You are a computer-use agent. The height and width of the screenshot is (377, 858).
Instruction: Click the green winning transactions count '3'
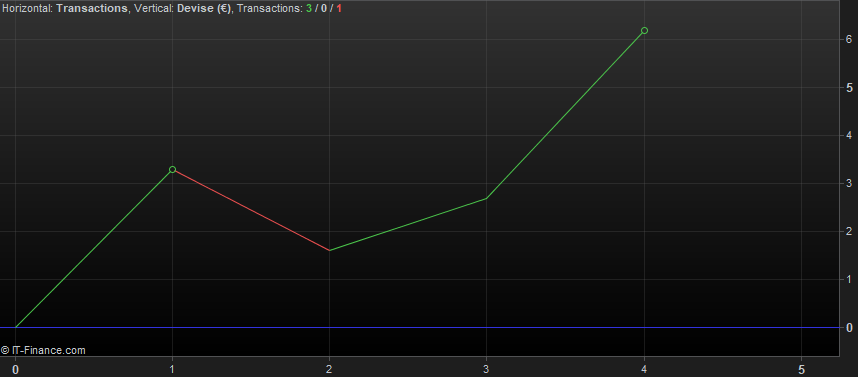[309, 8]
